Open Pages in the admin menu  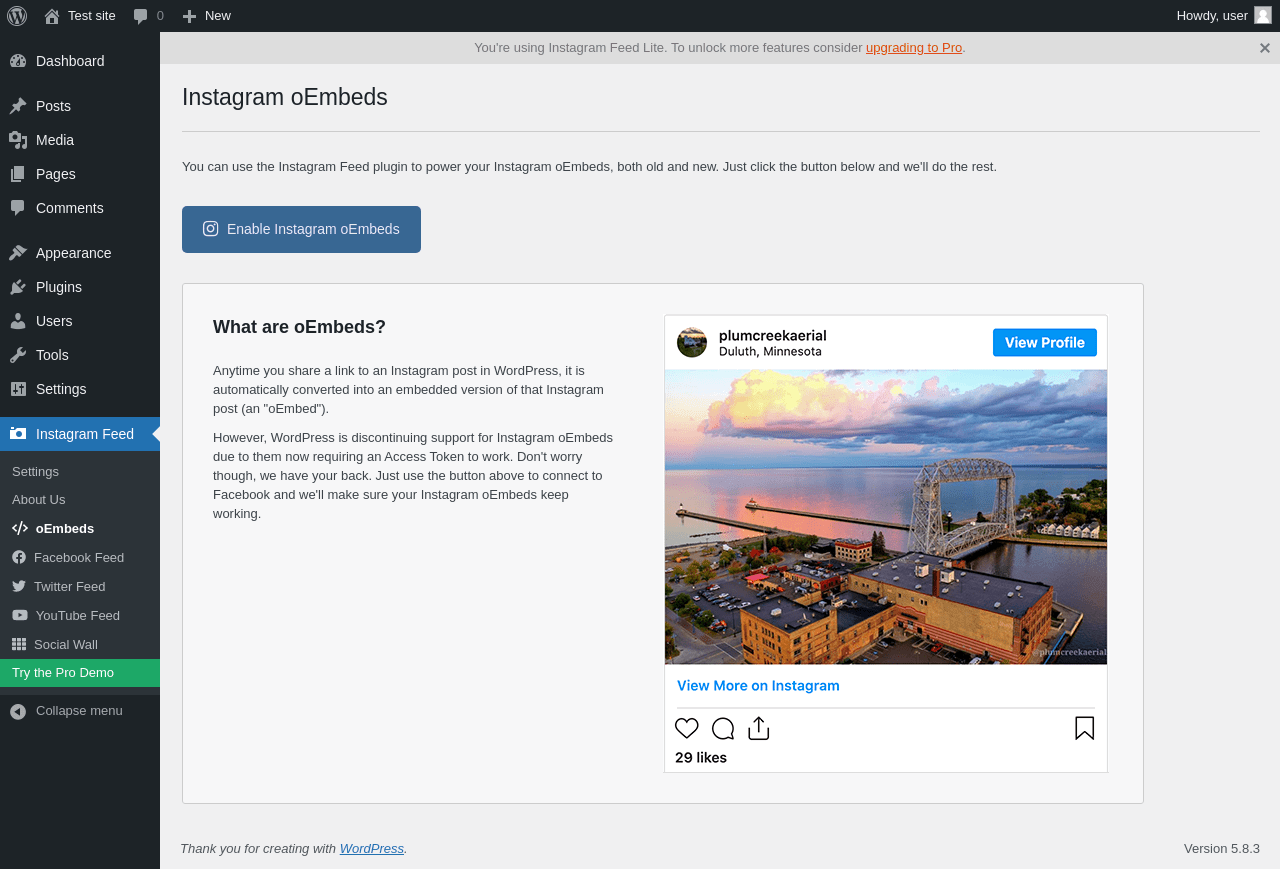click(x=80, y=174)
